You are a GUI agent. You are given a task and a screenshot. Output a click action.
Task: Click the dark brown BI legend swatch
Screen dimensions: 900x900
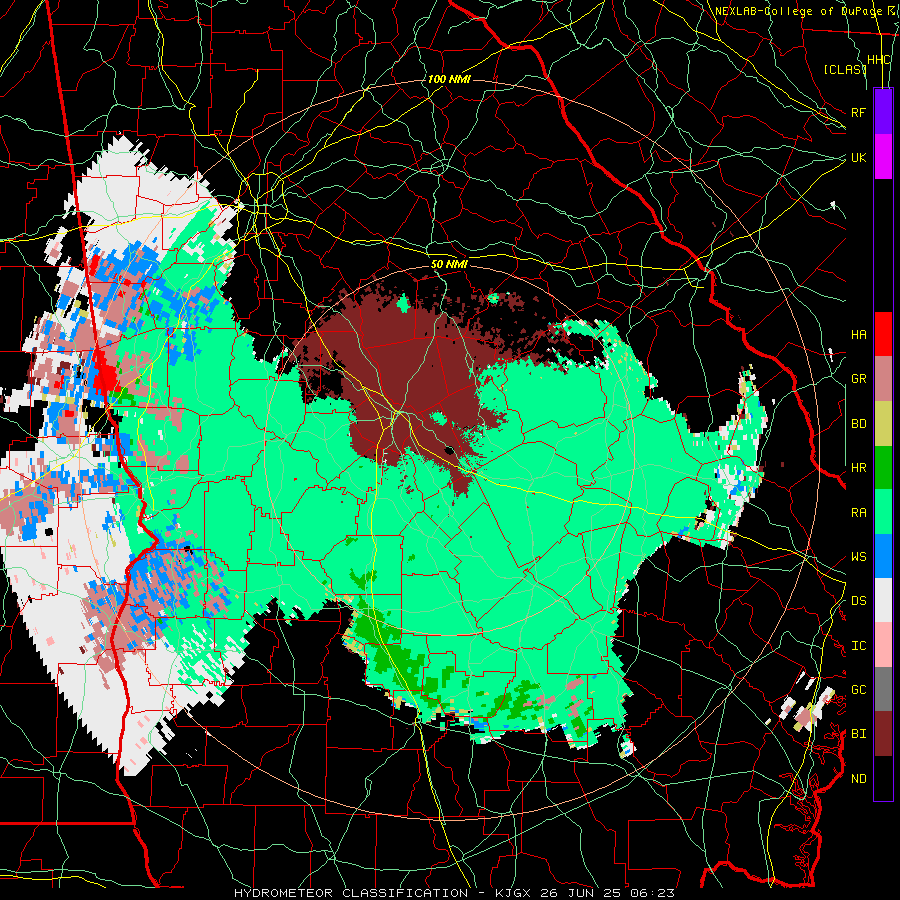tap(883, 734)
